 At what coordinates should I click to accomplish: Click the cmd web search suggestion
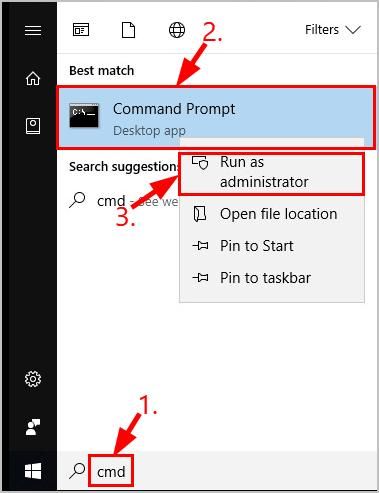(x=123, y=201)
